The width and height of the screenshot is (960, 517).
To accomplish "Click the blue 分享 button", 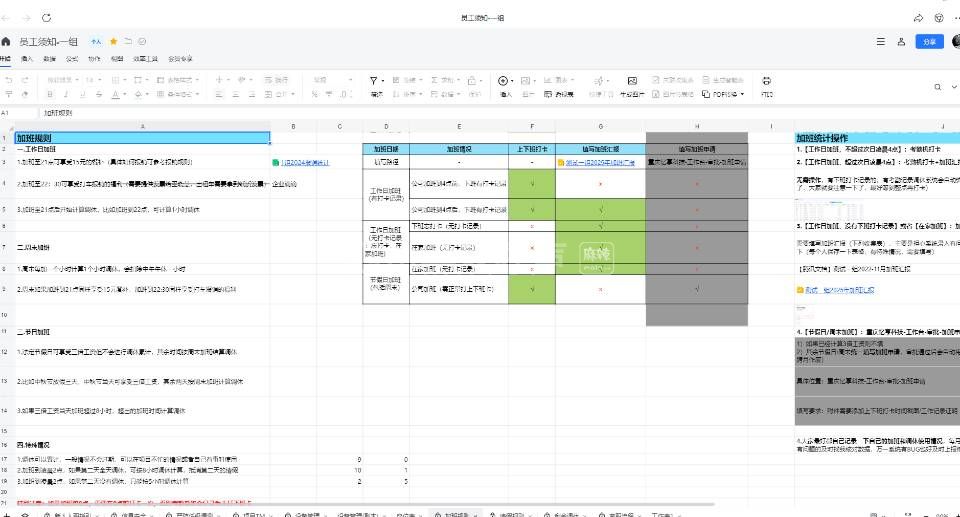I will (x=930, y=42).
